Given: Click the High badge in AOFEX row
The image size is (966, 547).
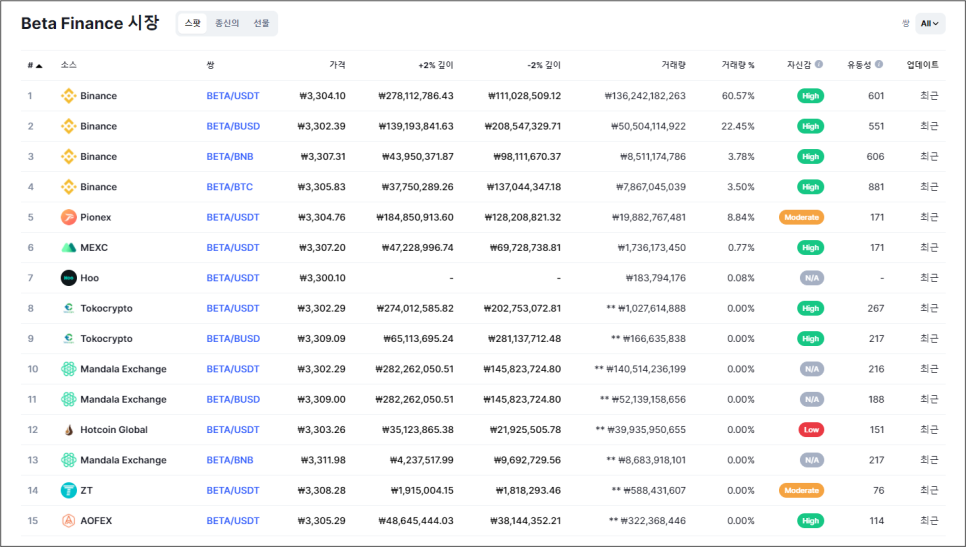Looking at the screenshot, I should click(810, 521).
